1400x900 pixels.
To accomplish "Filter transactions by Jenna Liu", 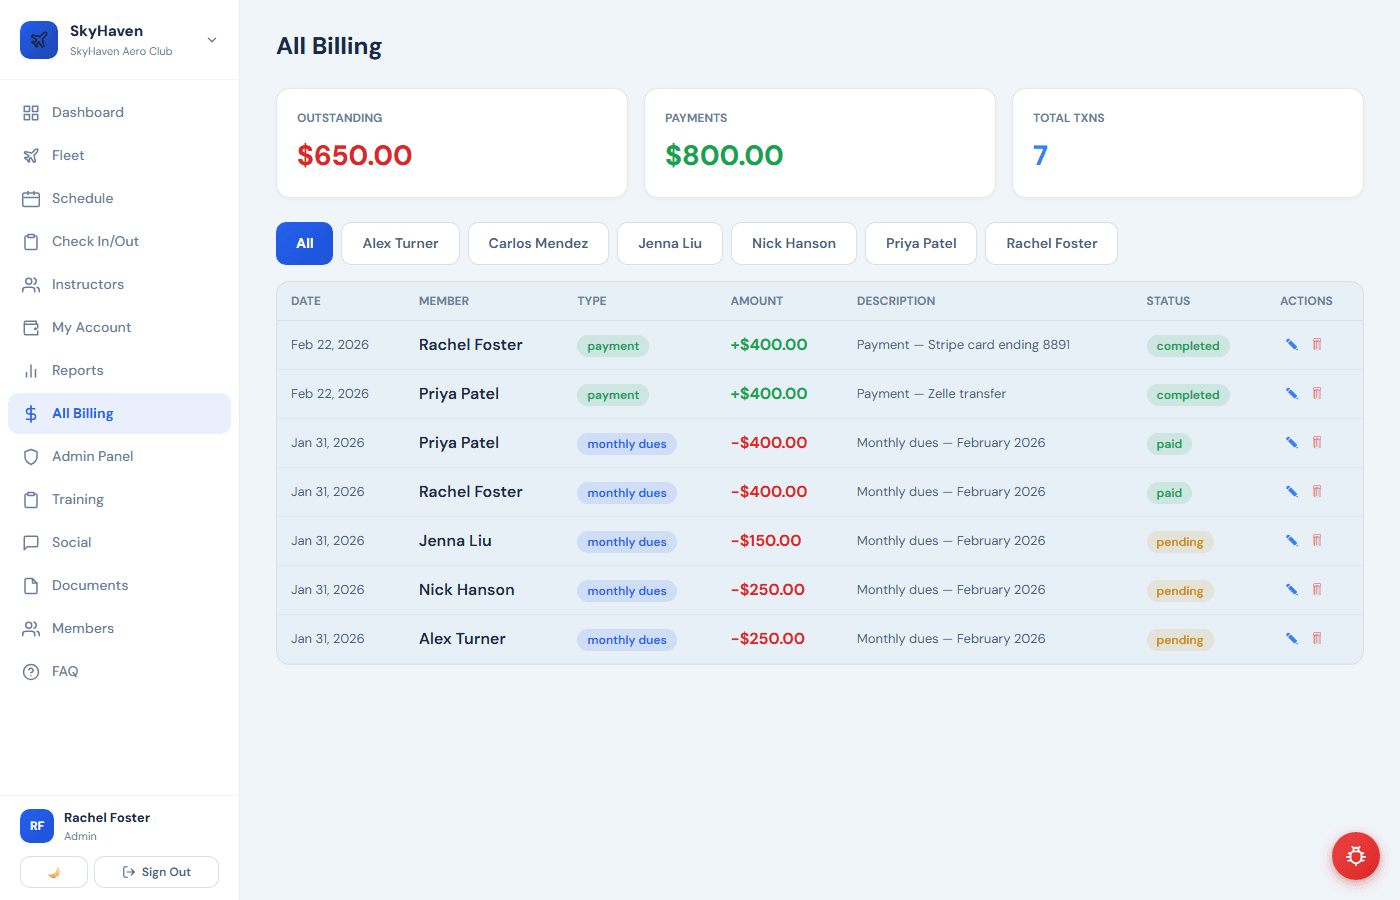I will click(669, 243).
